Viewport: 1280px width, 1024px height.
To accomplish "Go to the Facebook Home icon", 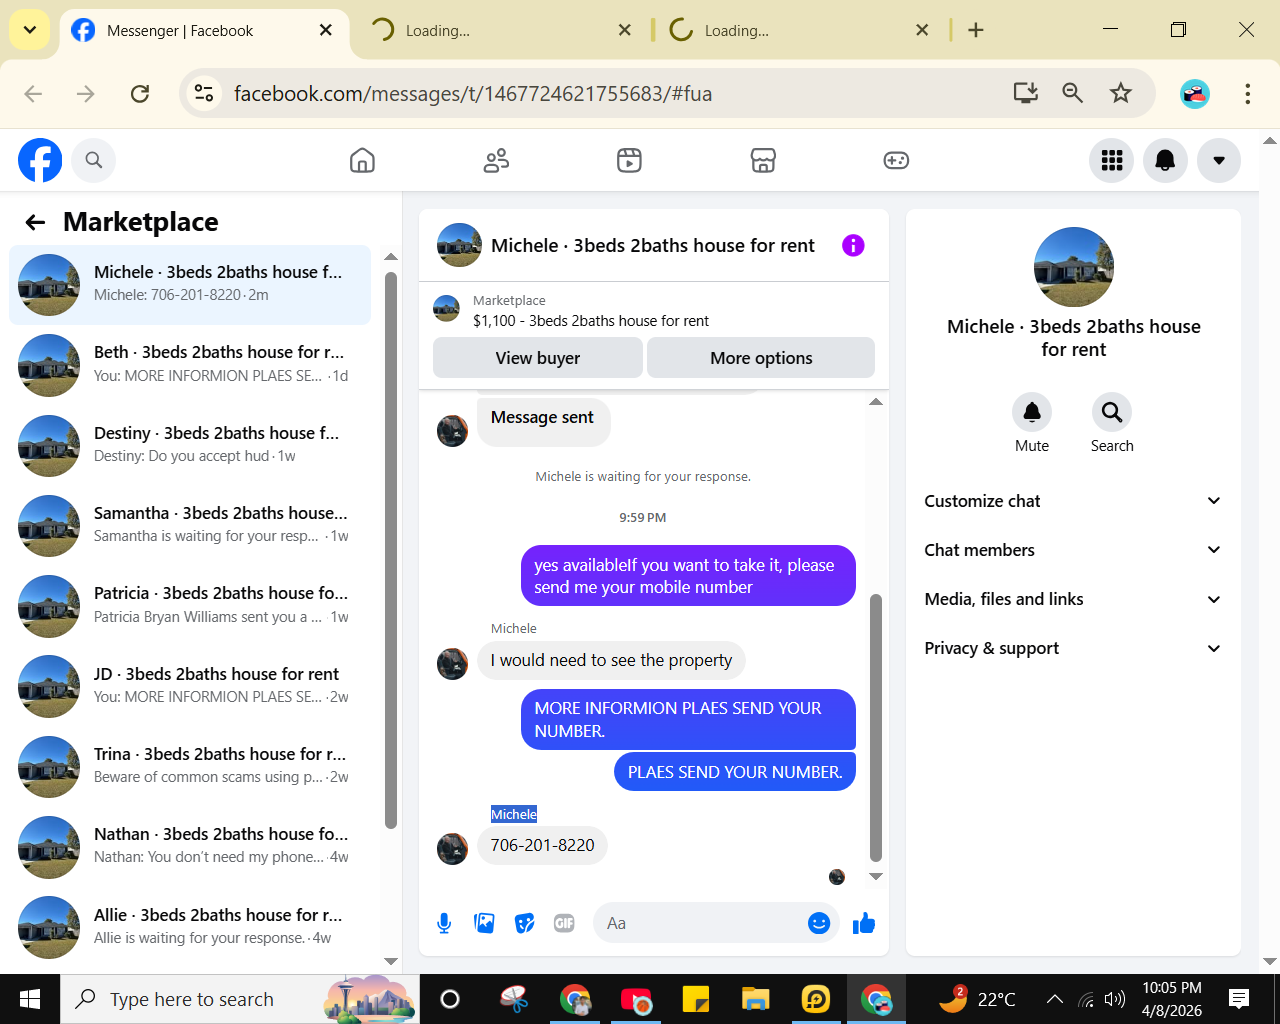I will click(362, 160).
